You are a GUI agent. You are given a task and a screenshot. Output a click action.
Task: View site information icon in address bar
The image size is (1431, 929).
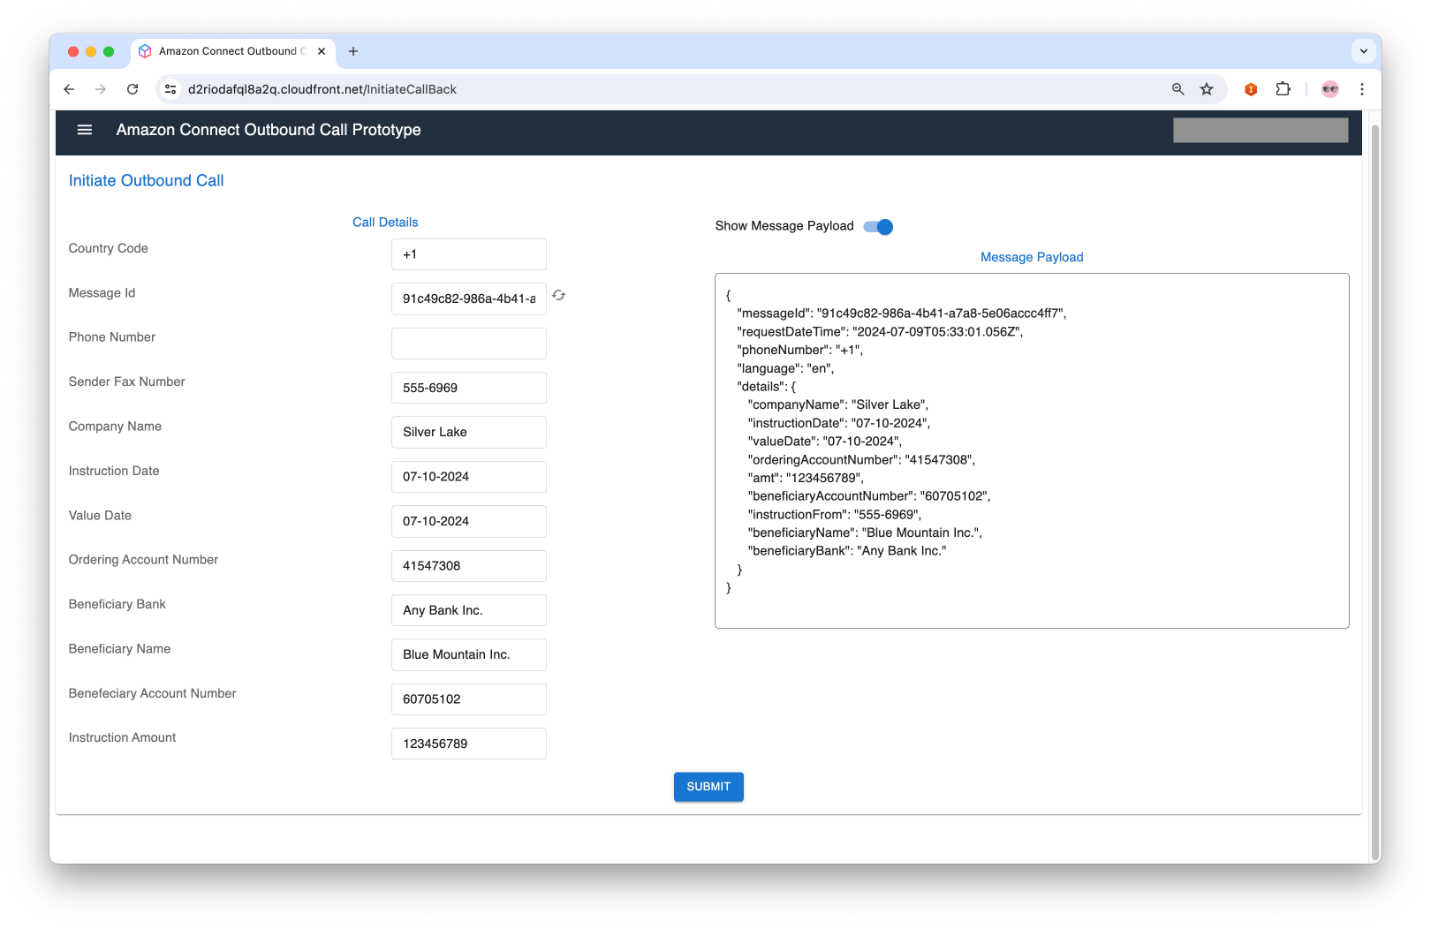(x=171, y=89)
